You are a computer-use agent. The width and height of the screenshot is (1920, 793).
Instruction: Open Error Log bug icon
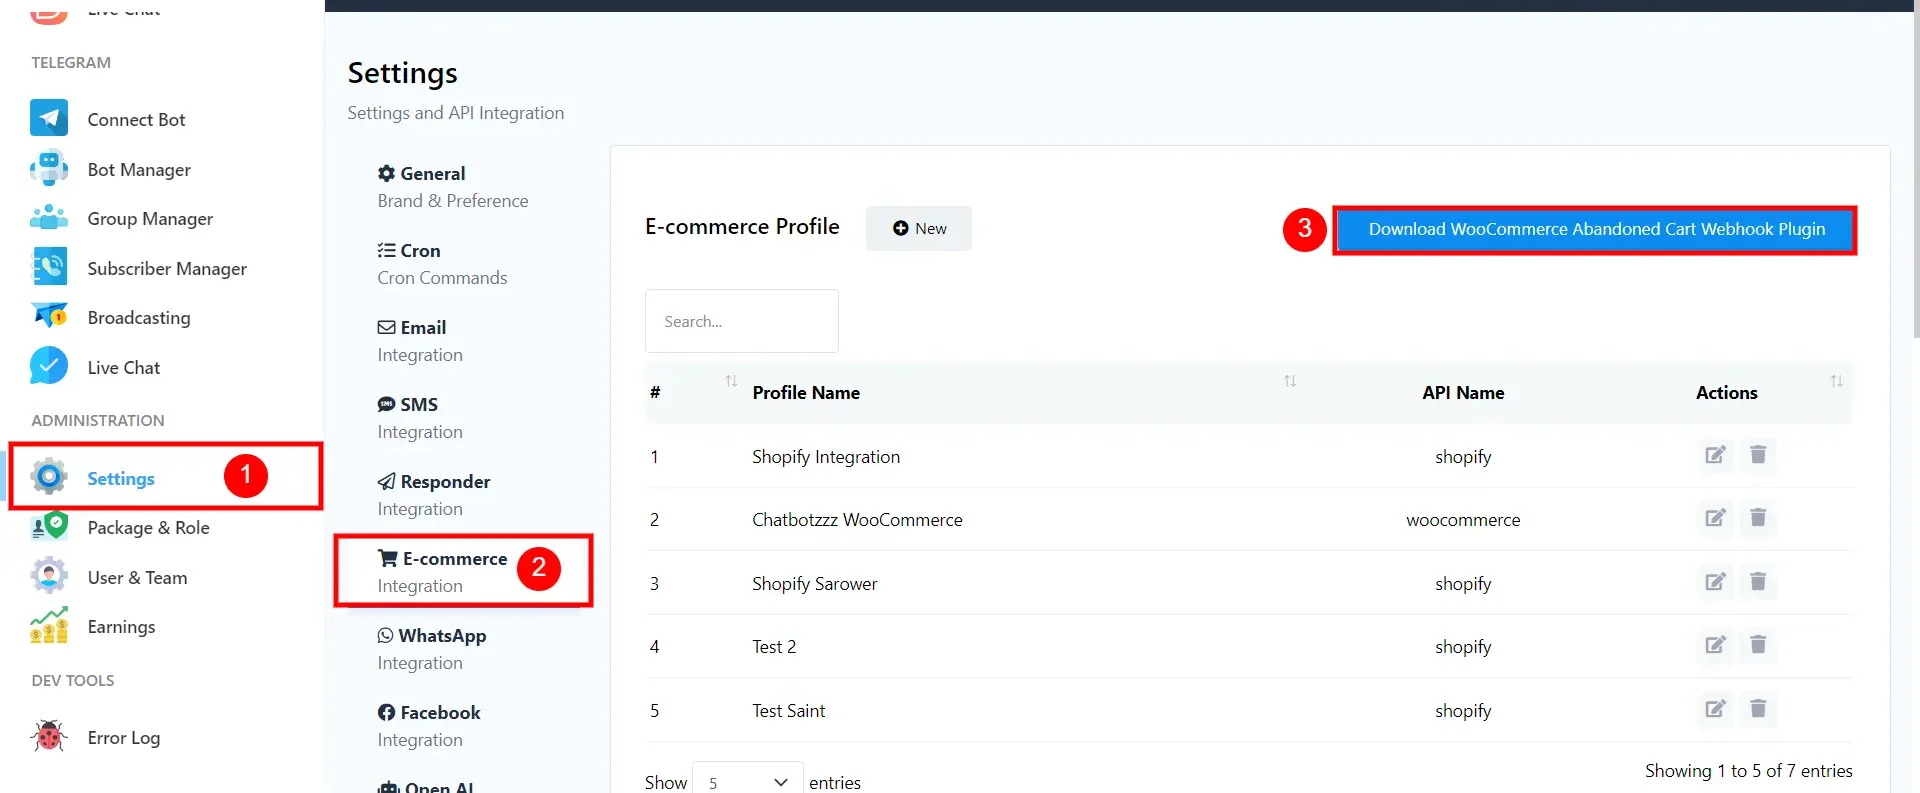(x=49, y=737)
